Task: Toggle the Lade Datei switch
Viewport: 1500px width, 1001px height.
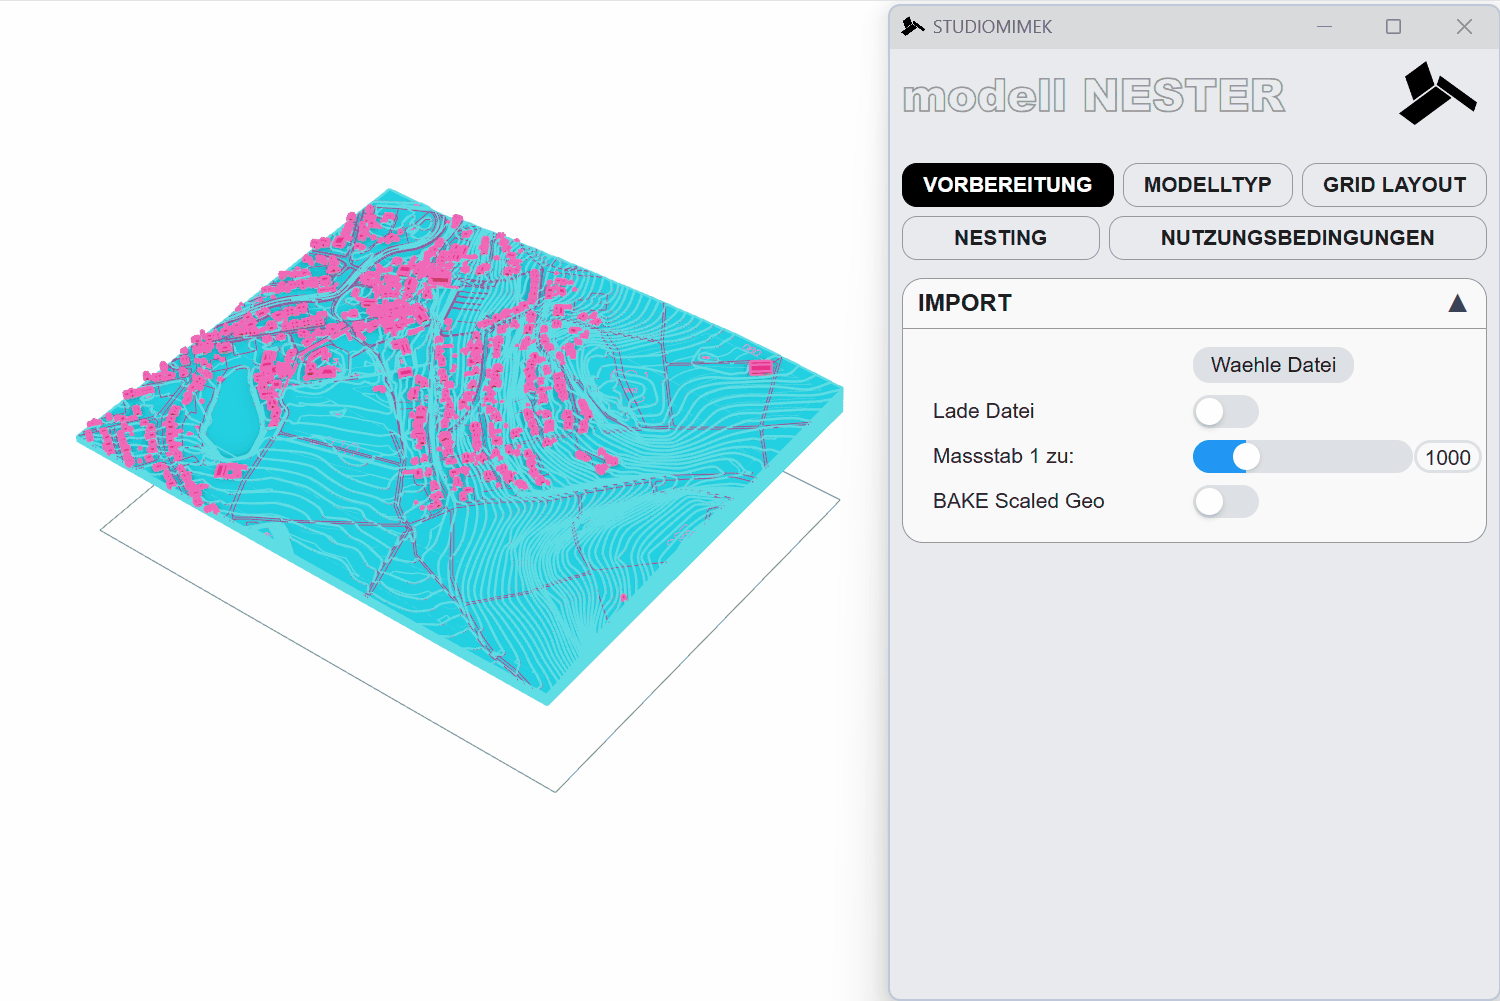Action: click(1226, 411)
